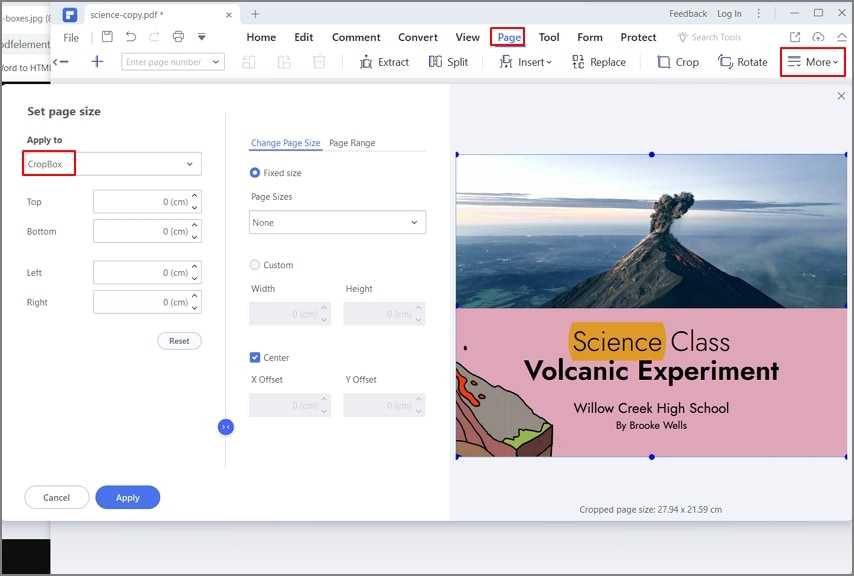This screenshot has height=576, width=854.
Task: Click the blue panel collapse handle
Action: point(225,427)
